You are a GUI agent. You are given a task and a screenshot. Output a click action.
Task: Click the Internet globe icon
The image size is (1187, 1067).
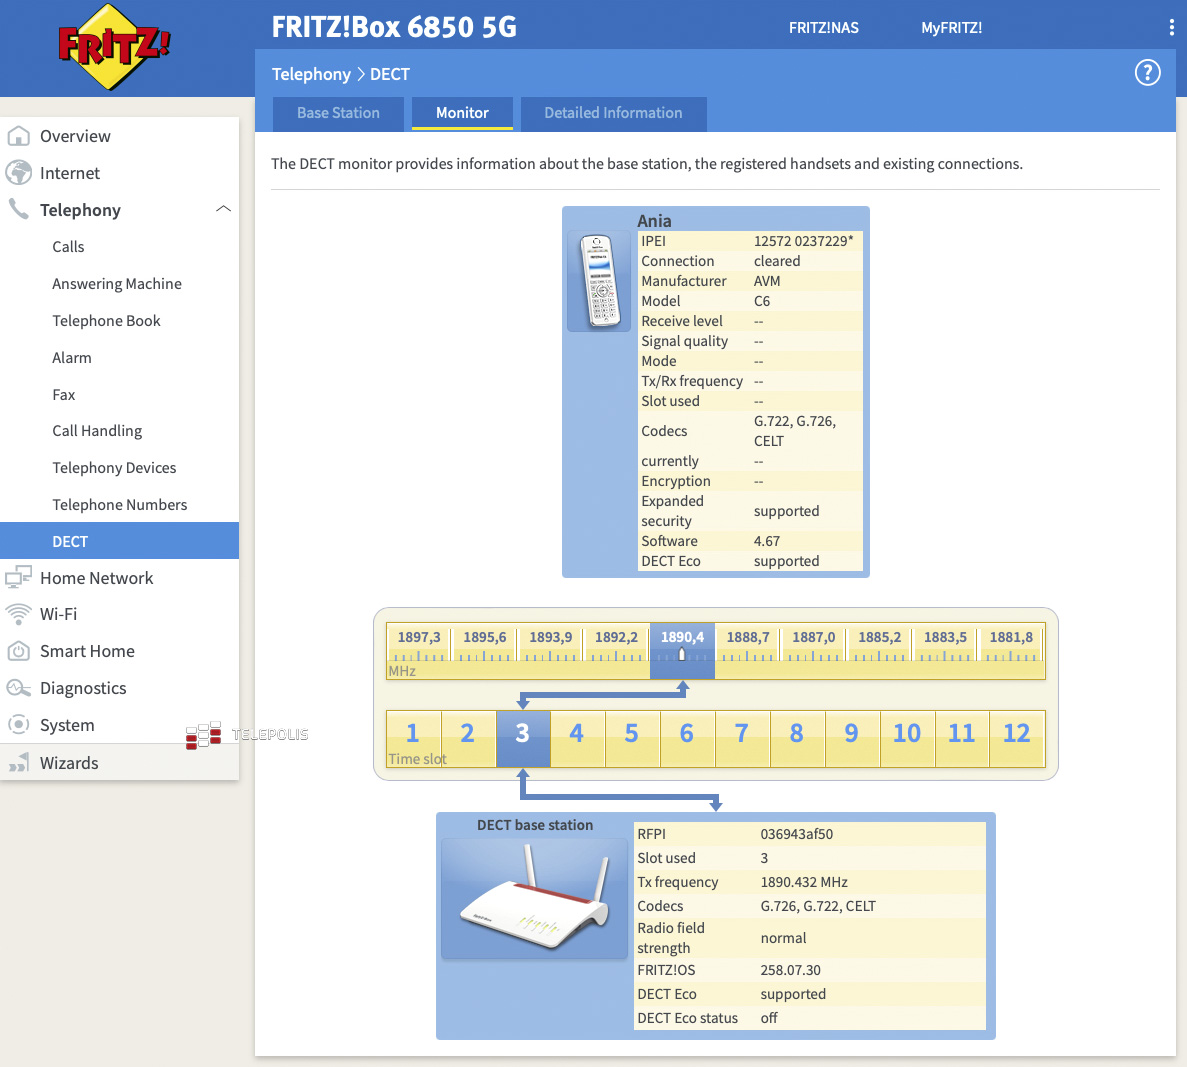click(x=18, y=173)
